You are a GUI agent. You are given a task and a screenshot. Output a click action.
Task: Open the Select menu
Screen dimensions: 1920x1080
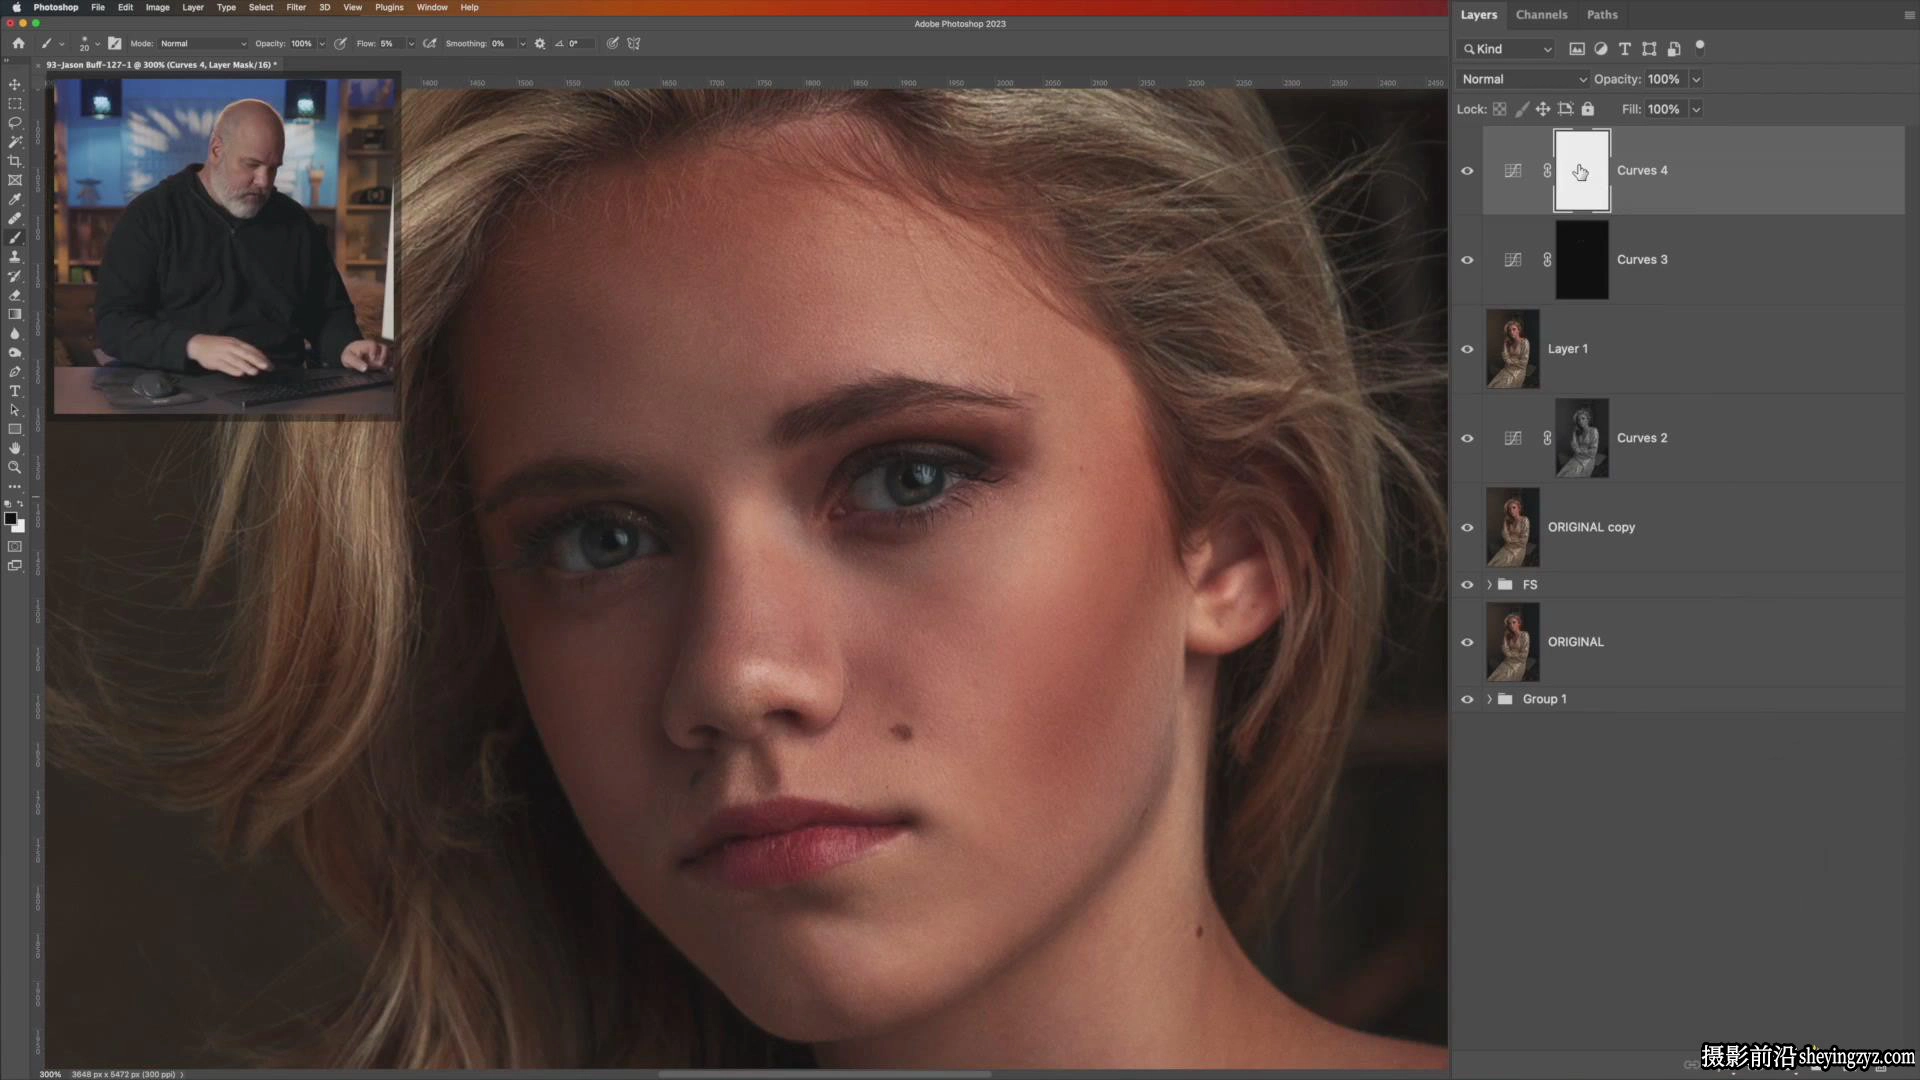[261, 7]
